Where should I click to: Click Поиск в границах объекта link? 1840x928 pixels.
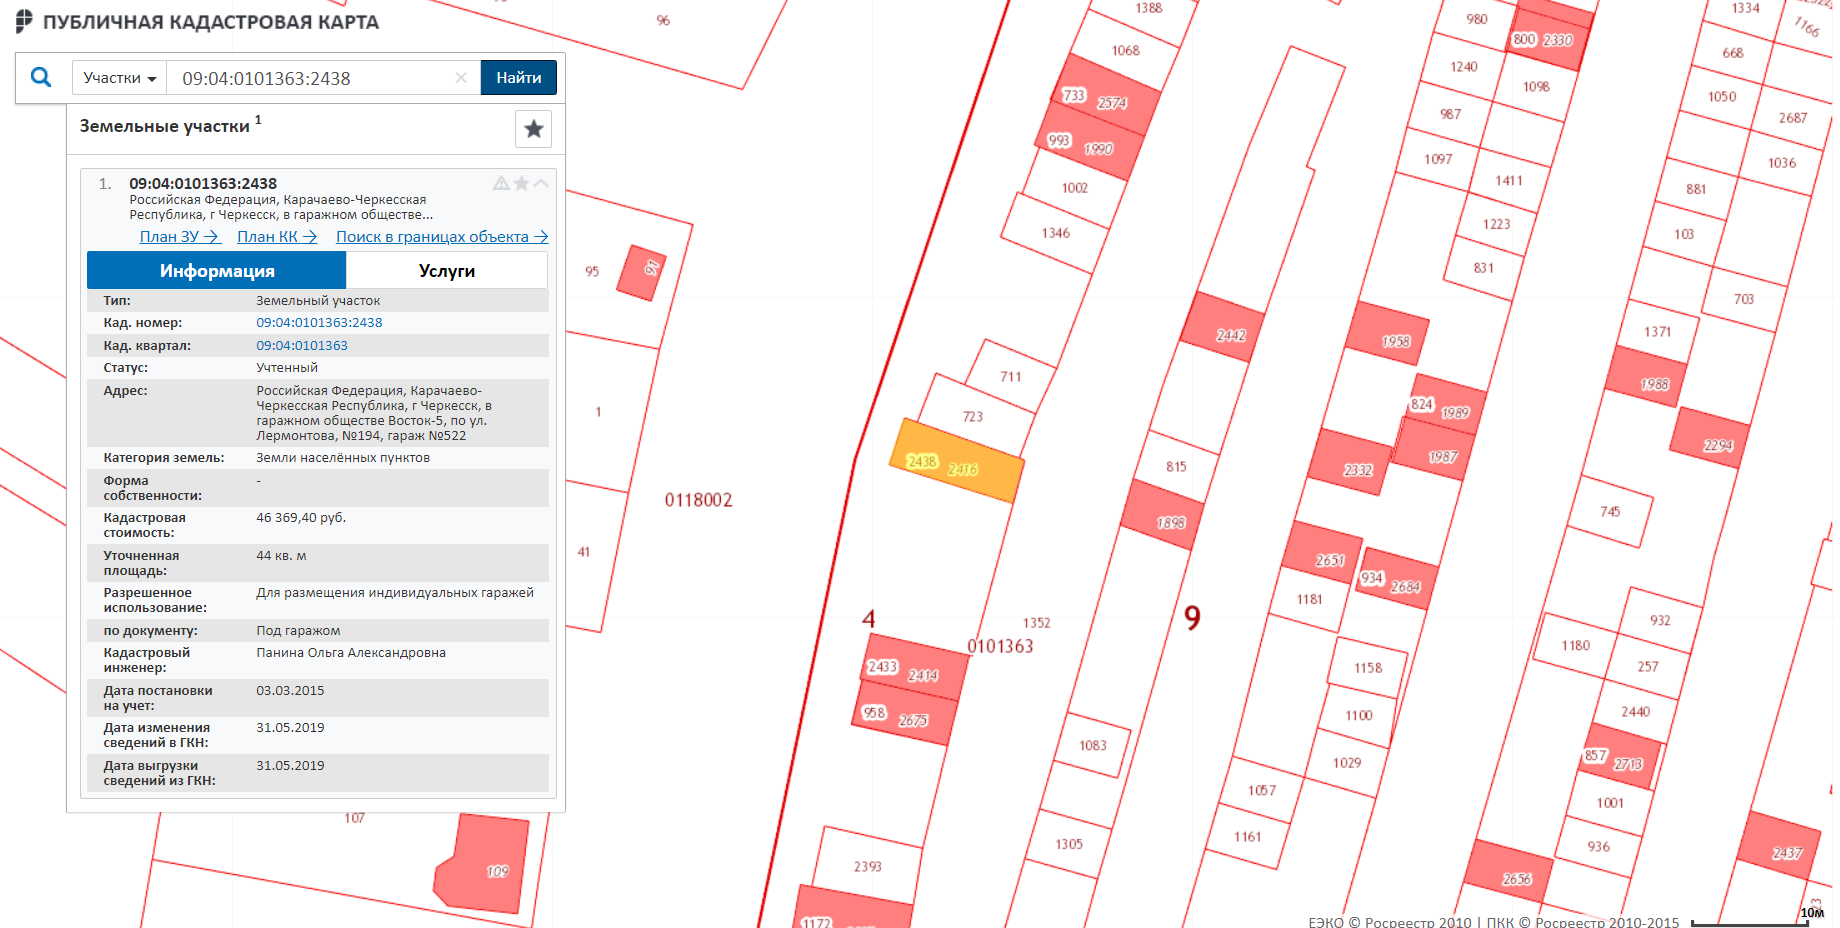point(441,237)
